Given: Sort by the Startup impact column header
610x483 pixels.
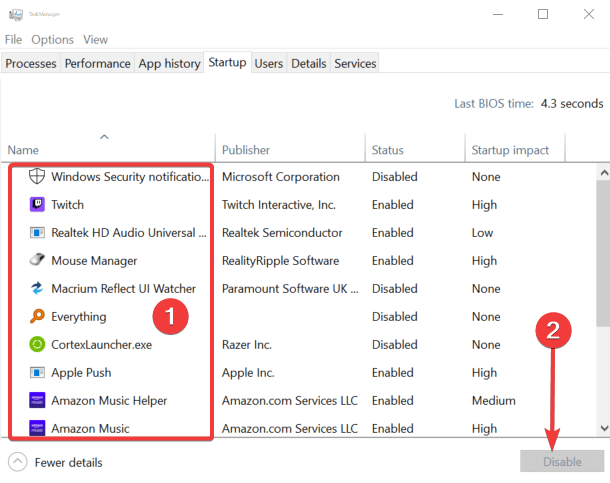Looking at the screenshot, I should tap(515, 147).
